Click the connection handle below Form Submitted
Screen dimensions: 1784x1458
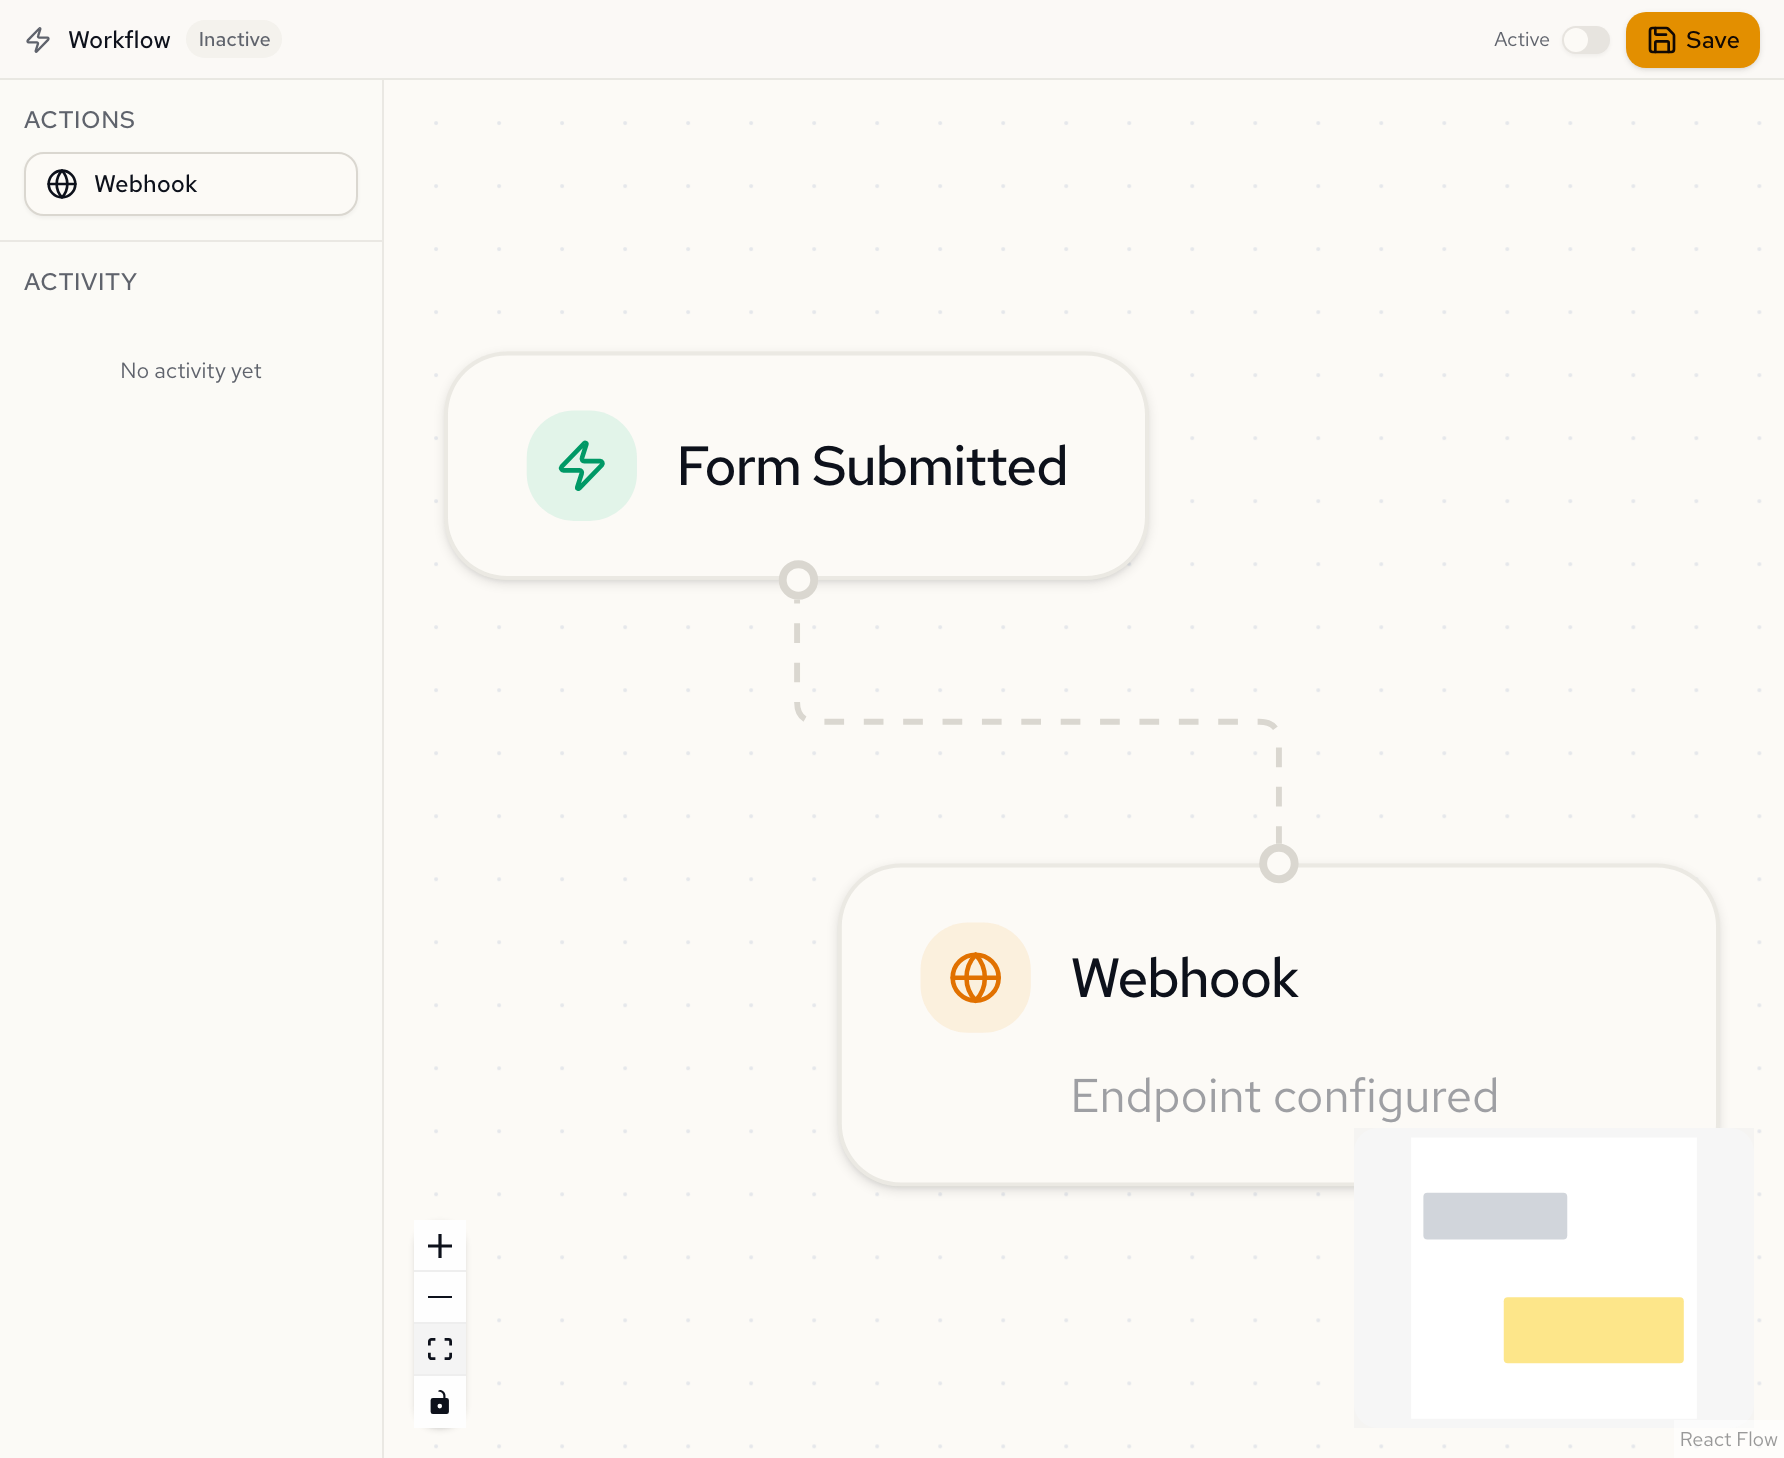[x=796, y=579]
